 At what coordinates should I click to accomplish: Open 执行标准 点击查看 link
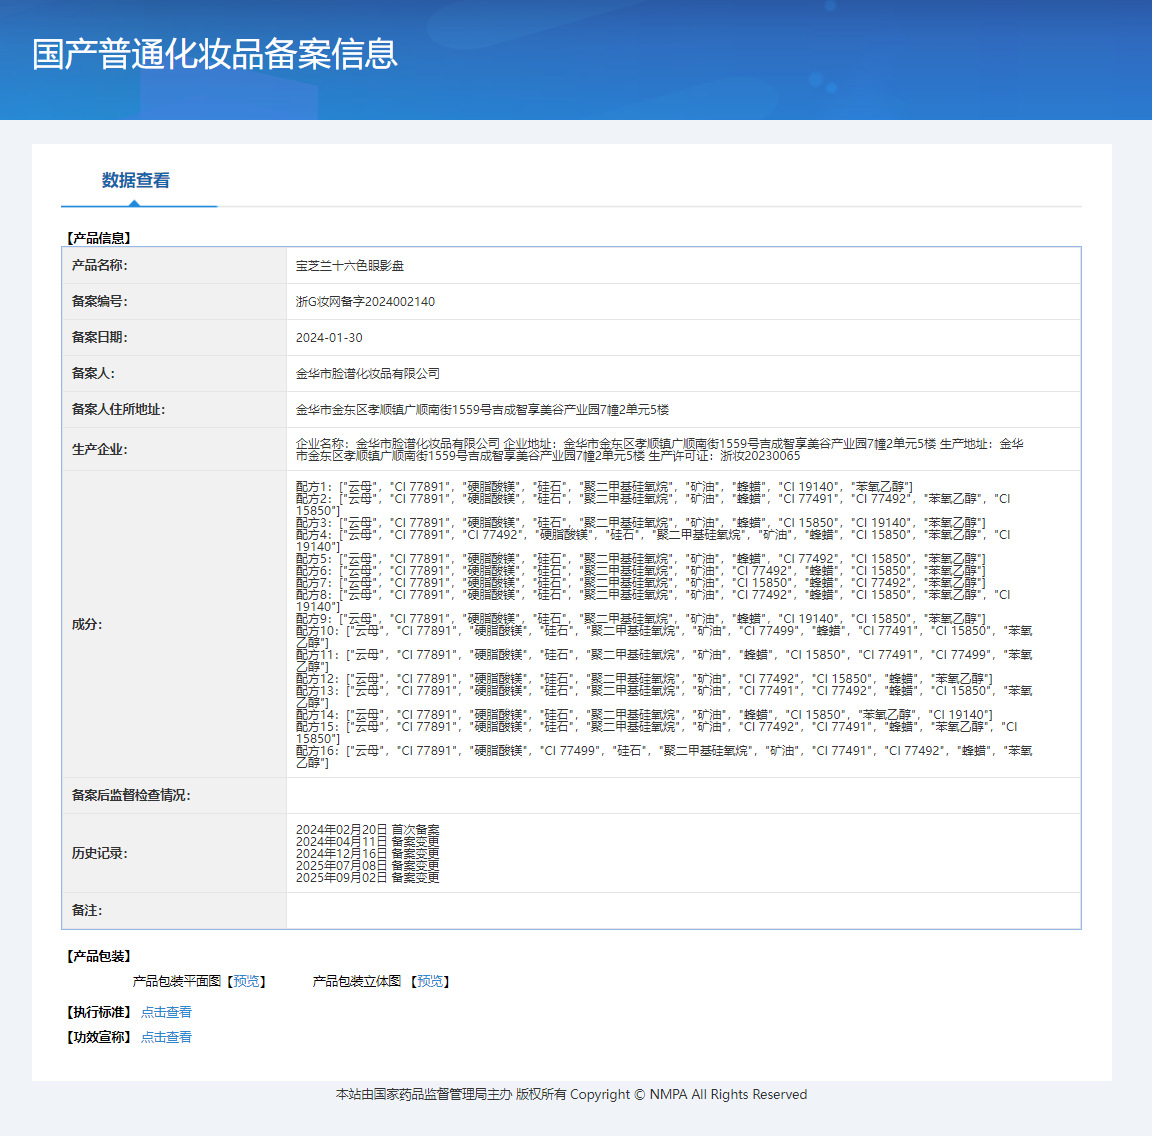pyautogui.click(x=166, y=1012)
